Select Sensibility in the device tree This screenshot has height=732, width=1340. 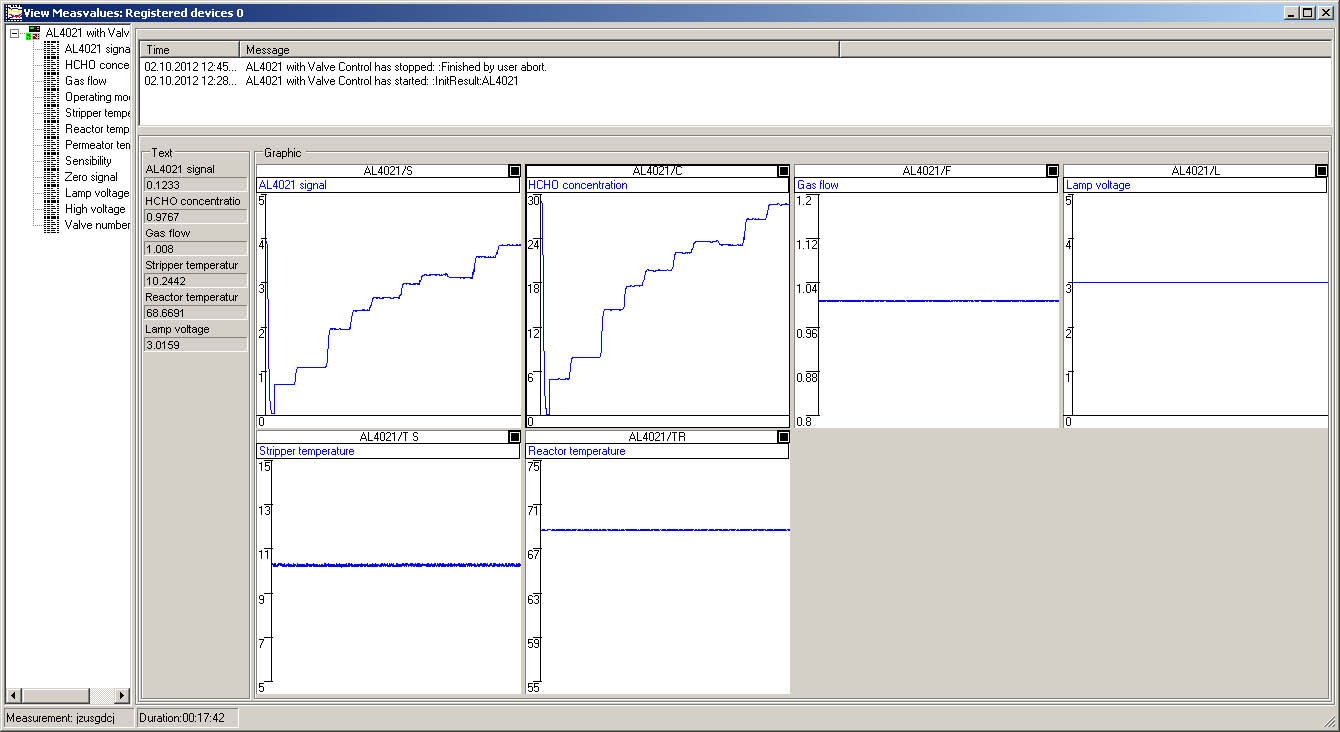tap(88, 161)
